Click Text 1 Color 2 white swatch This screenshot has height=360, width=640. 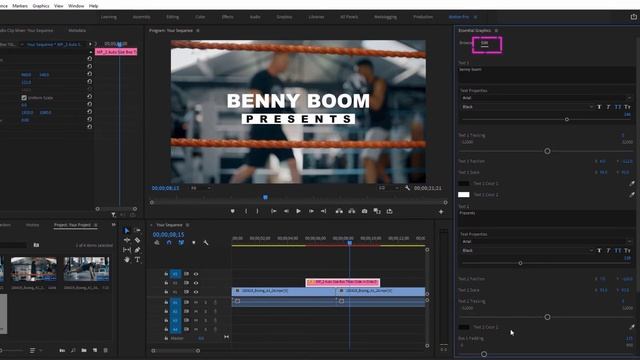click(464, 195)
